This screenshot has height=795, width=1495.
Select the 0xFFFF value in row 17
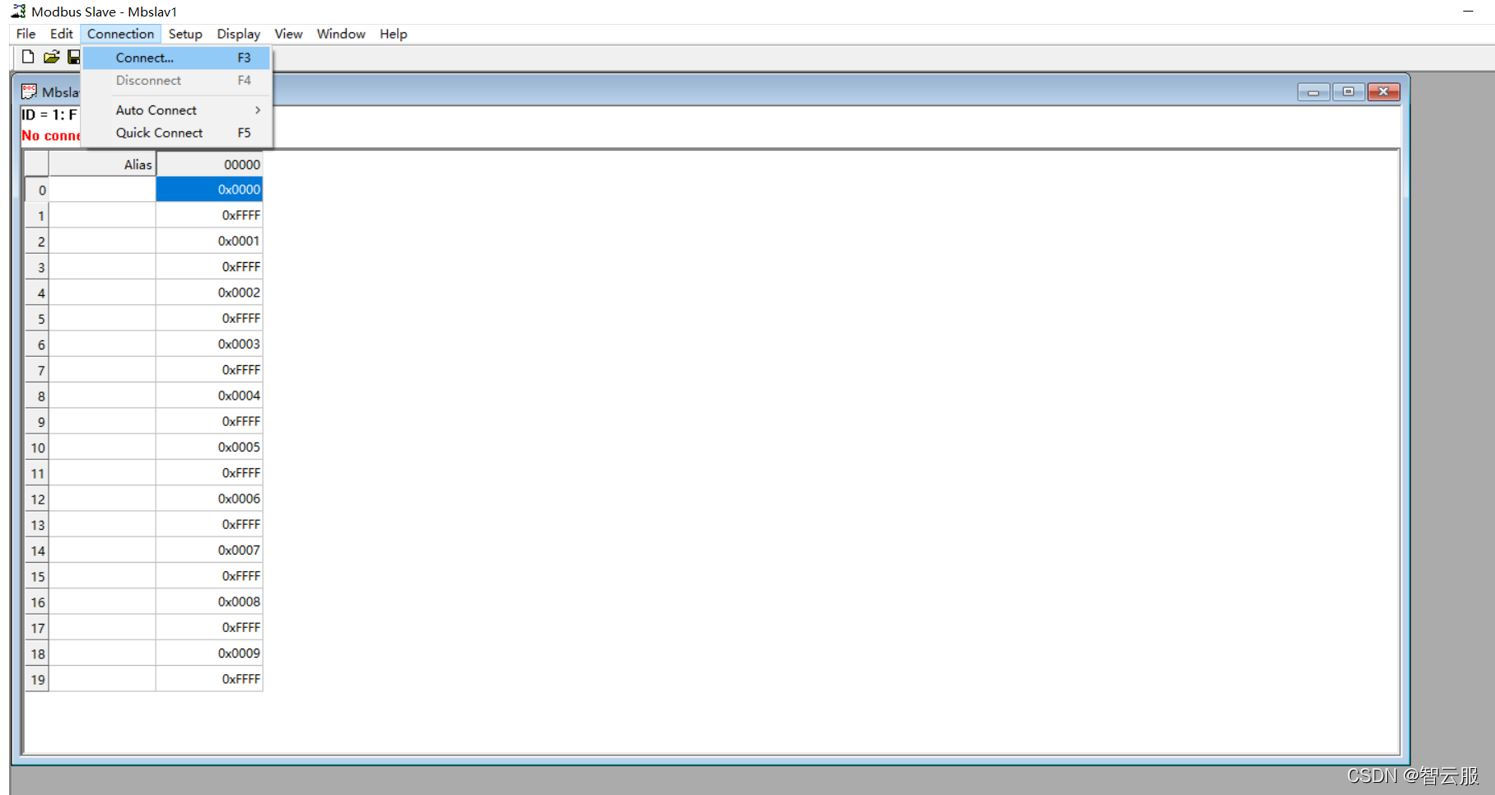(x=209, y=628)
